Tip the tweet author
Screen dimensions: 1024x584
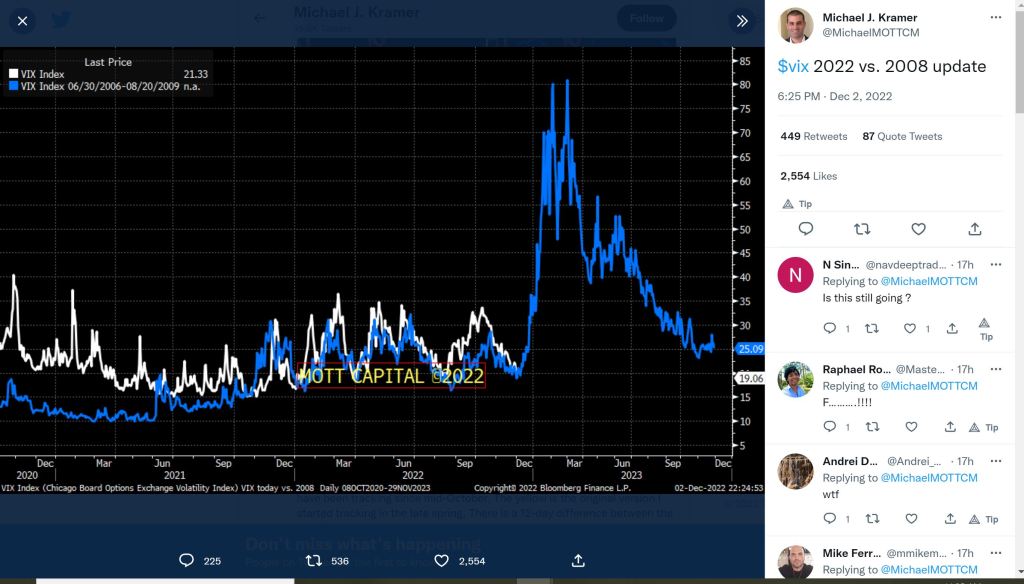[797, 203]
